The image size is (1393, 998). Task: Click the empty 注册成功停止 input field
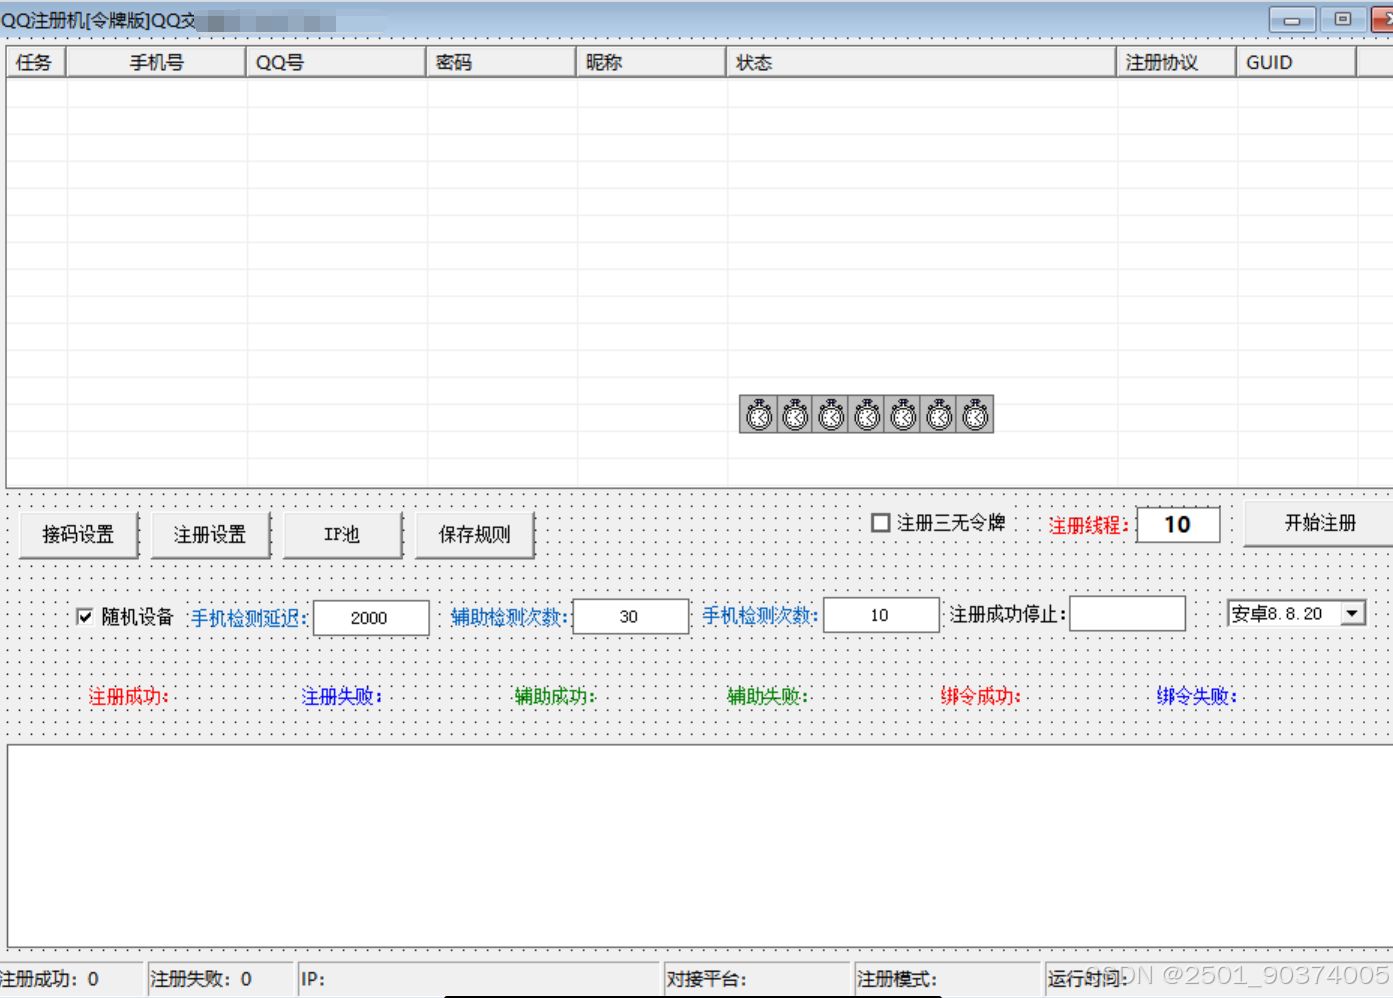pos(1126,613)
